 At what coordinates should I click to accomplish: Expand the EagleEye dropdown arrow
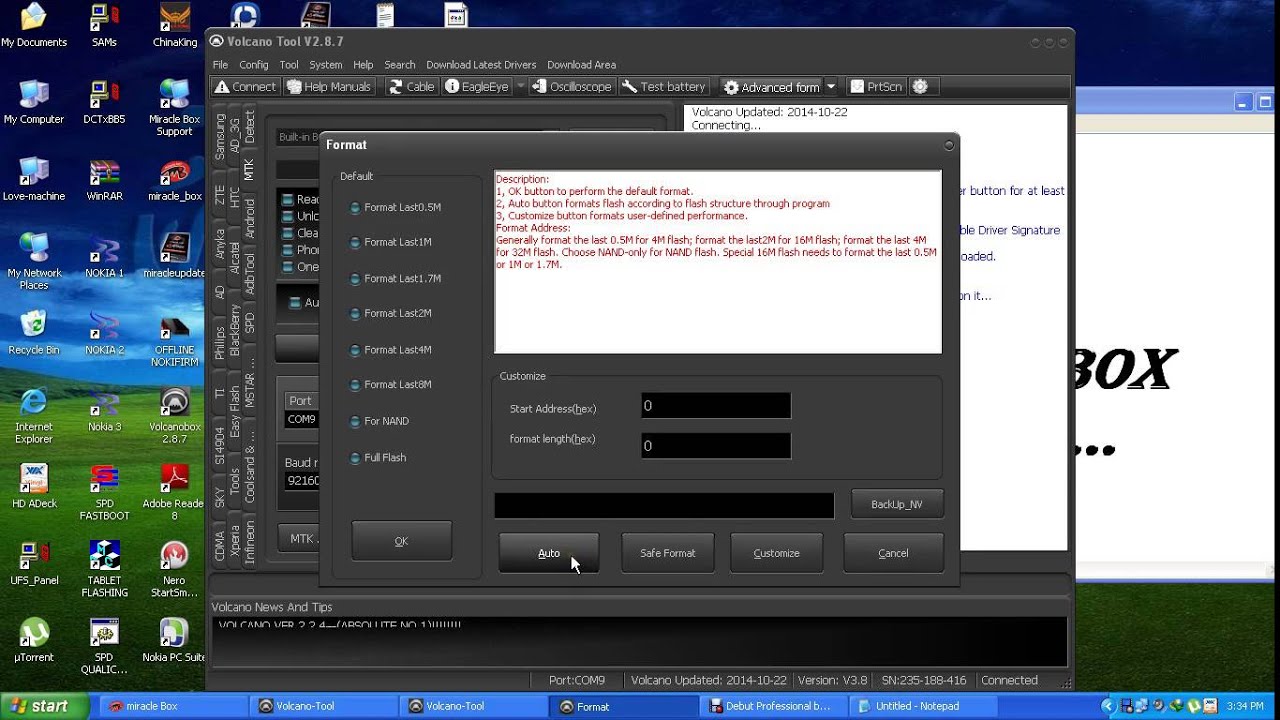(x=520, y=87)
